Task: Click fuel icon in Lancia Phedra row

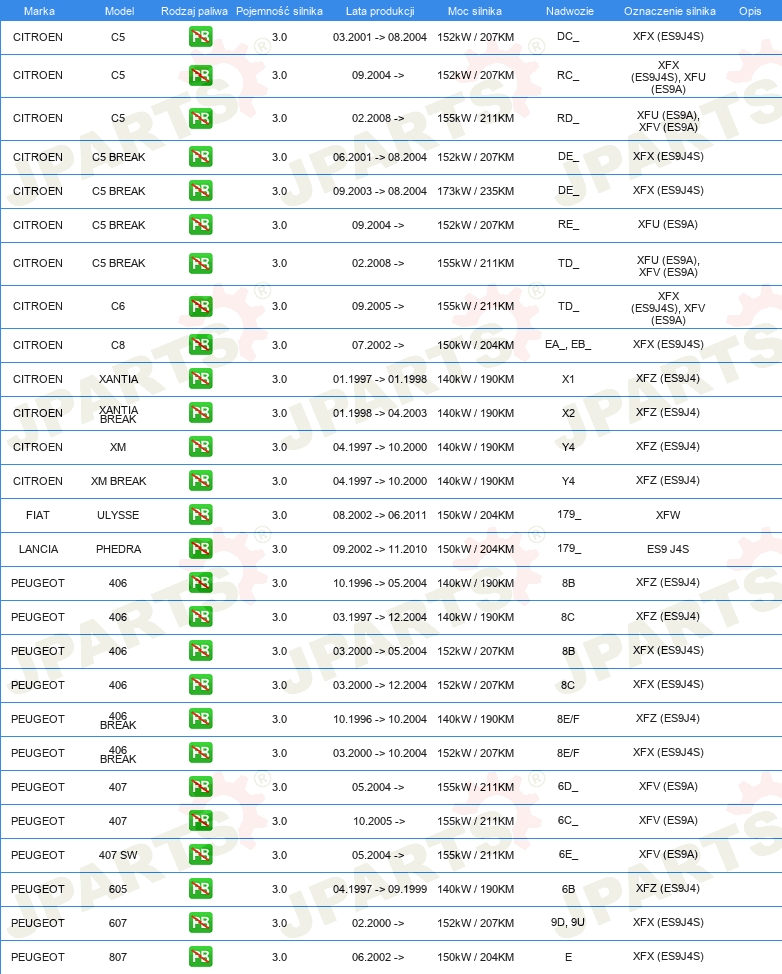Action: 201,549
